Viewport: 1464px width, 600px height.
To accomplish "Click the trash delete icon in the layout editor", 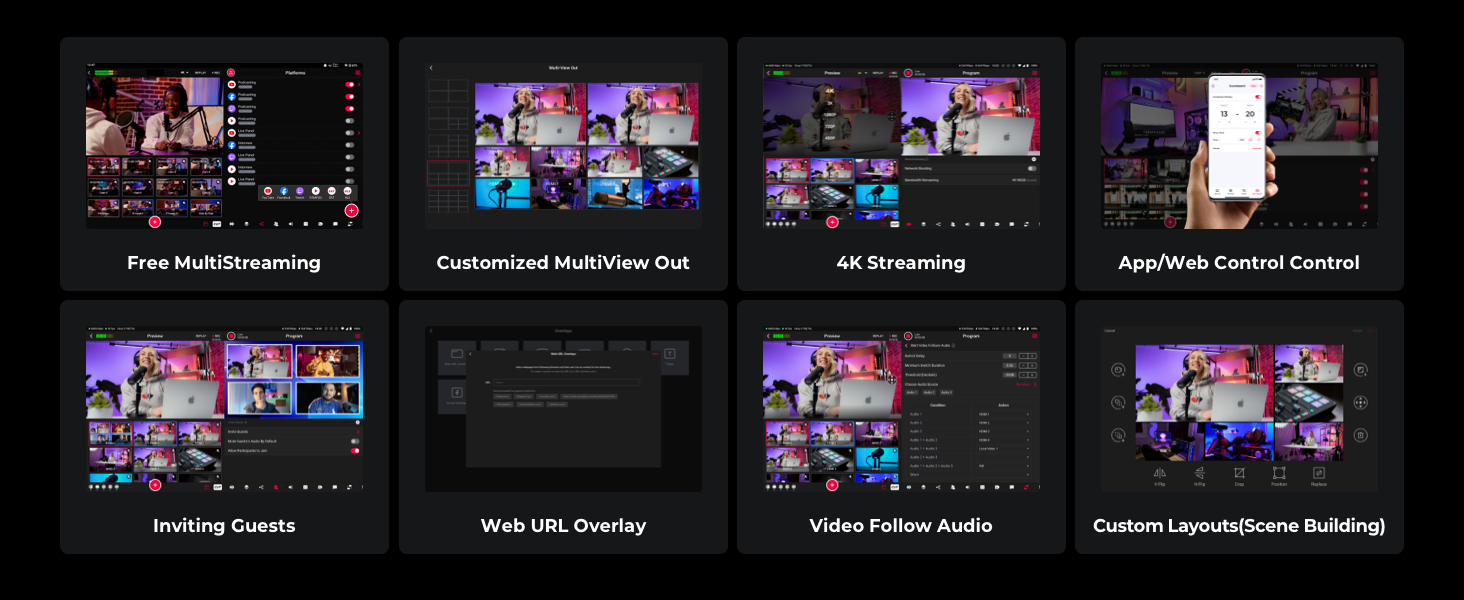I will tap(1361, 435).
